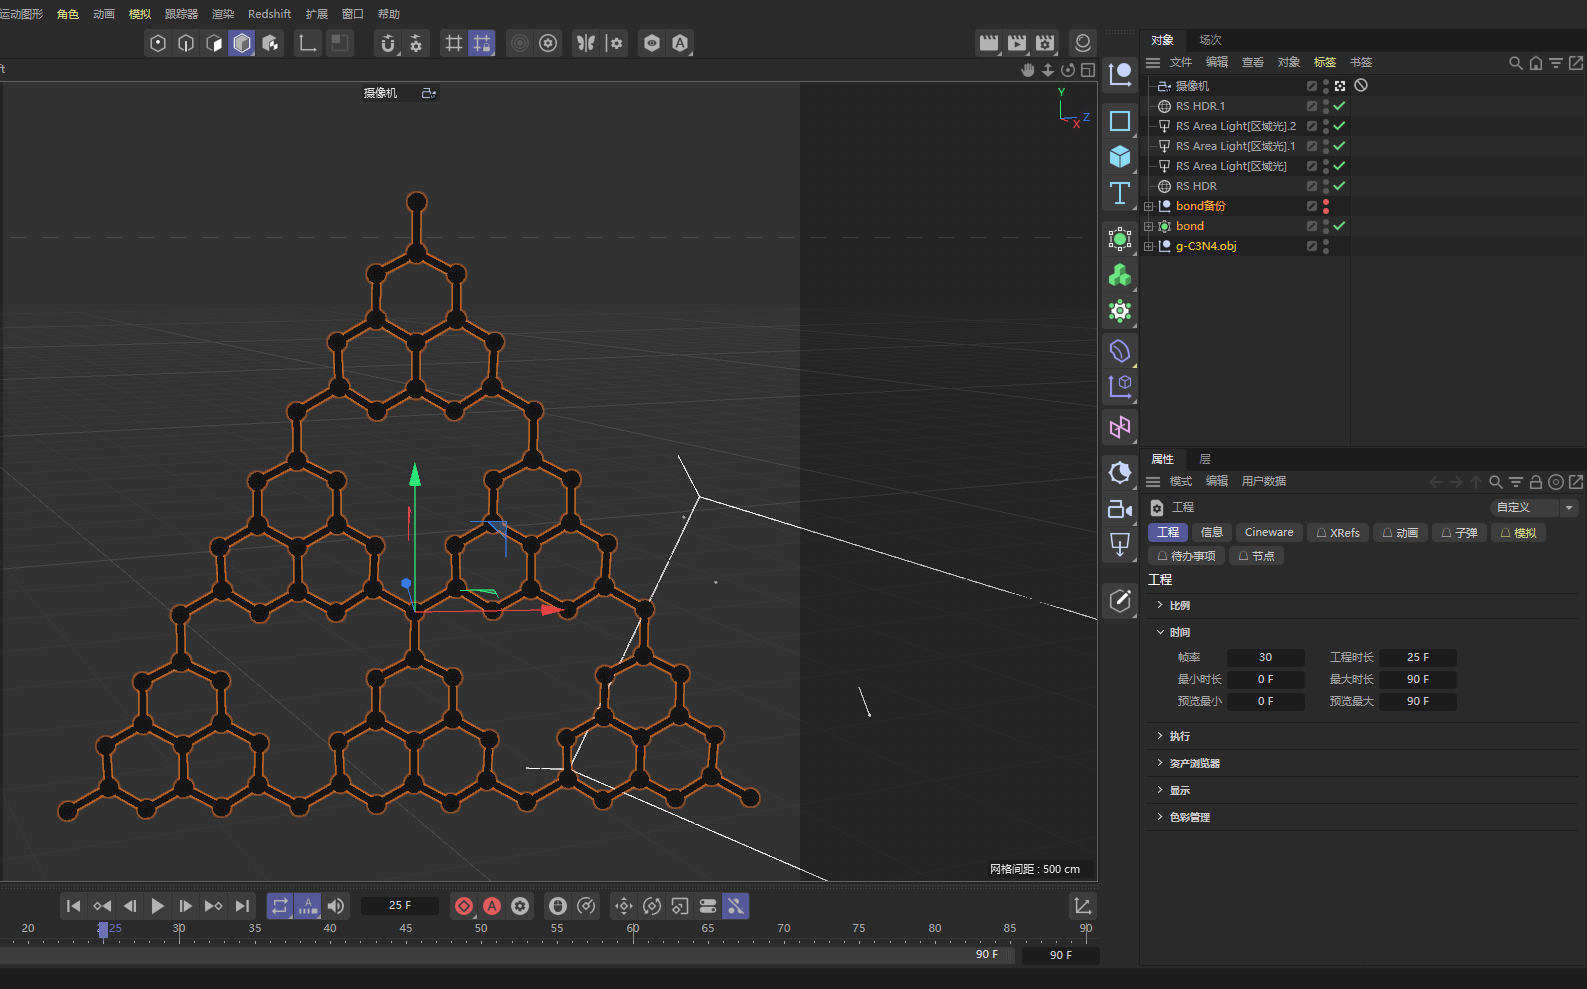Viewport: 1587px width, 989px height.
Task: Switch to the 场次 tab
Action: click(1210, 40)
